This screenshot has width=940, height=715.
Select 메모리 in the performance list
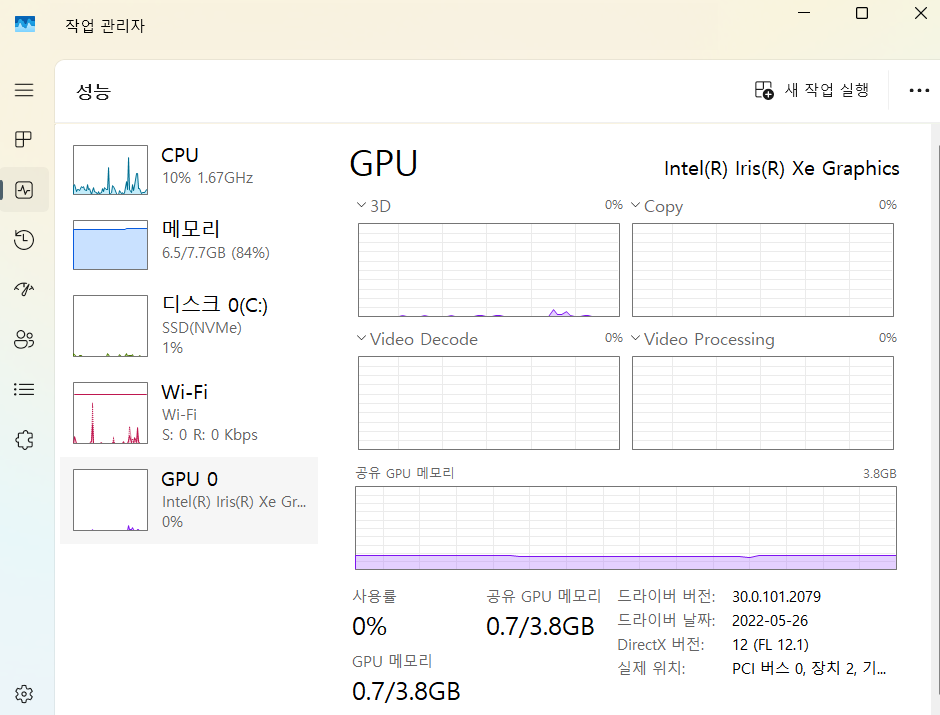coord(189,240)
